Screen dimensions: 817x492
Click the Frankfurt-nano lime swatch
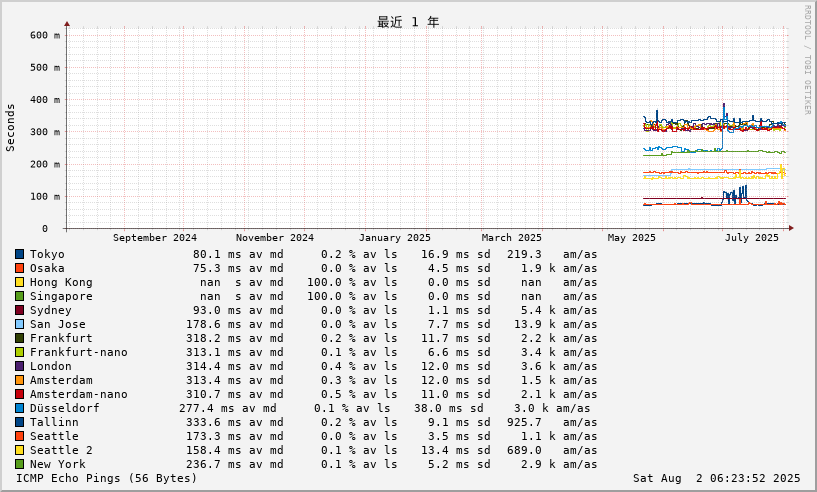tap(19, 352)
